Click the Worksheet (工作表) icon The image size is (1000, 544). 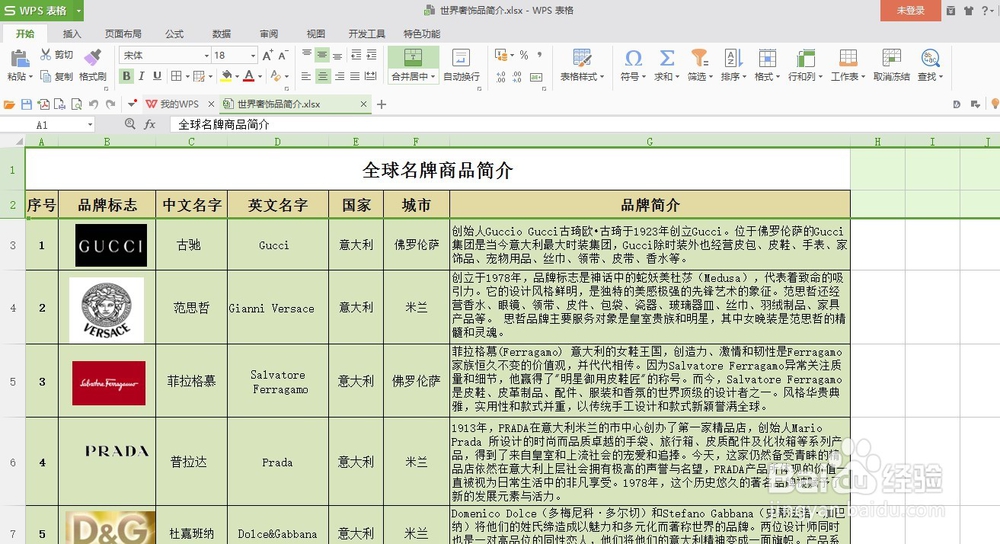848,58
